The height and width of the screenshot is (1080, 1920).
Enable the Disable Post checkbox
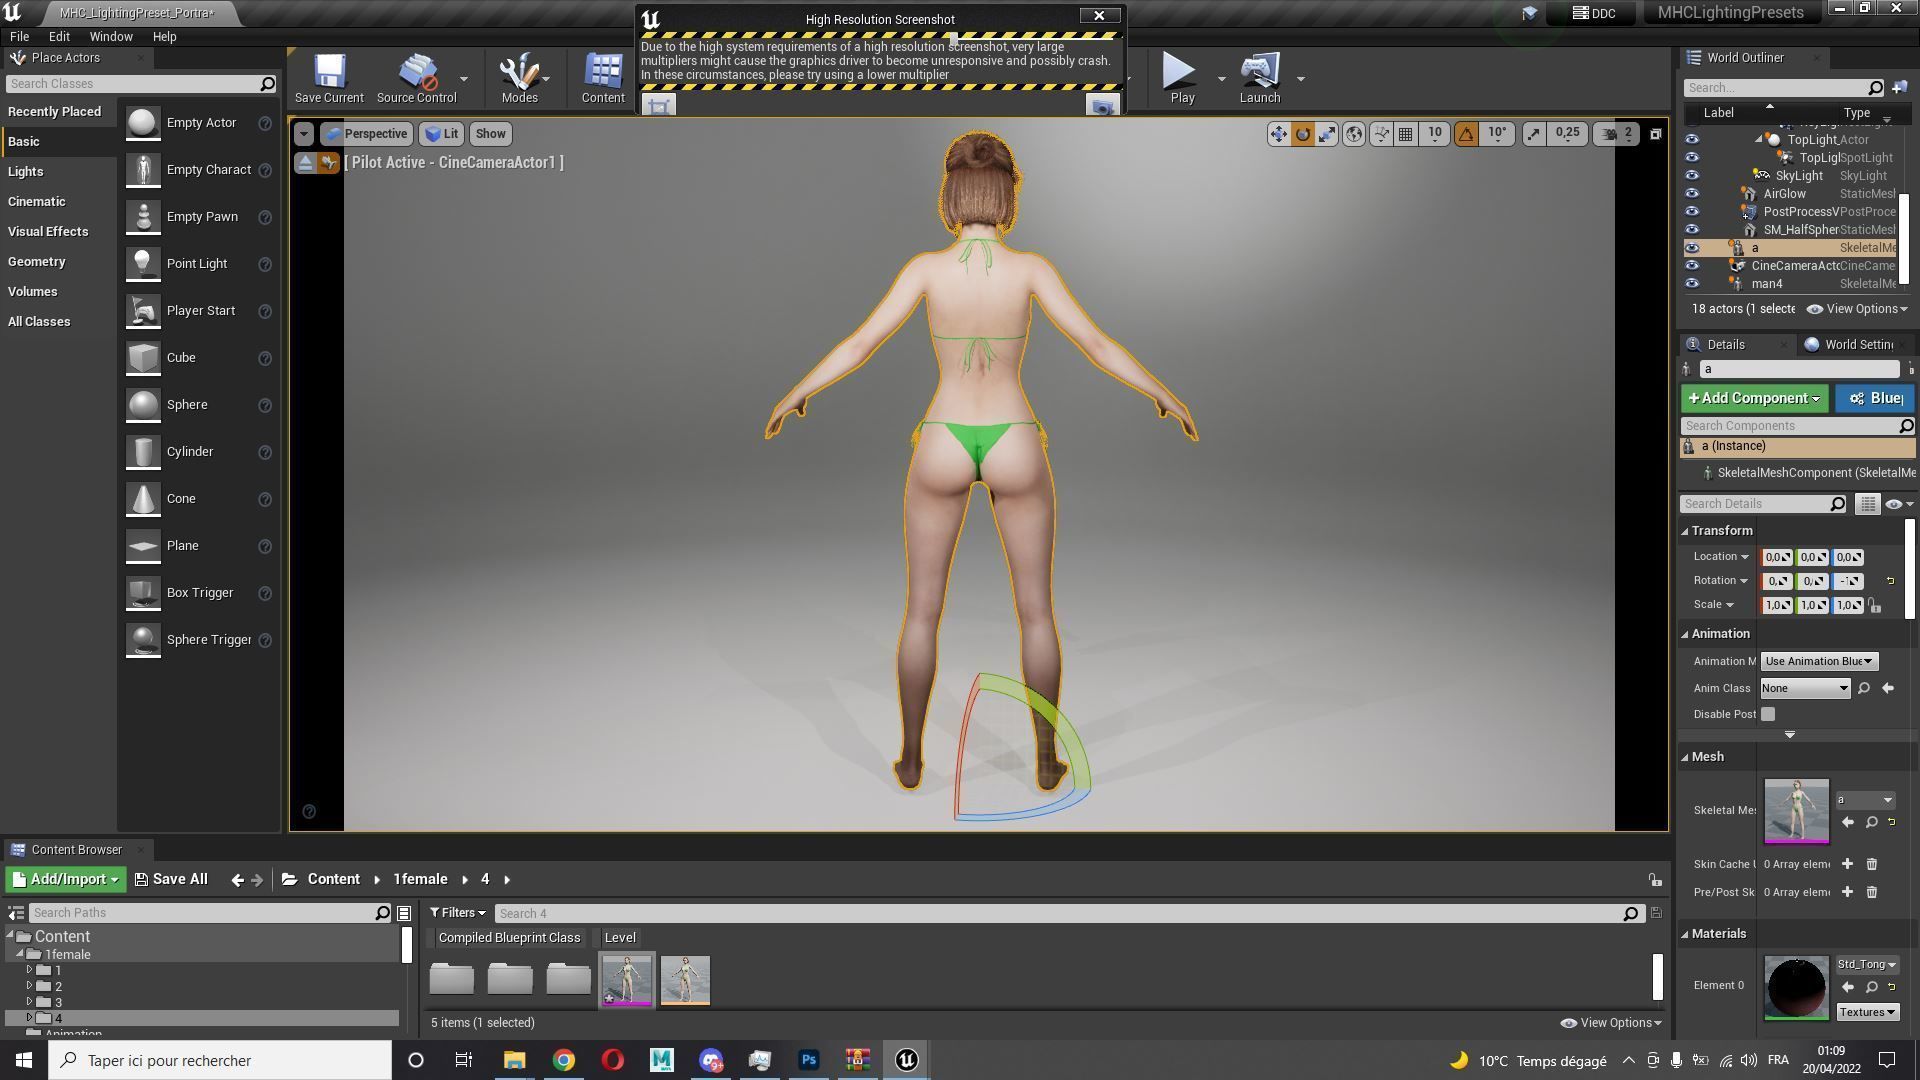tap(1768, 714)
